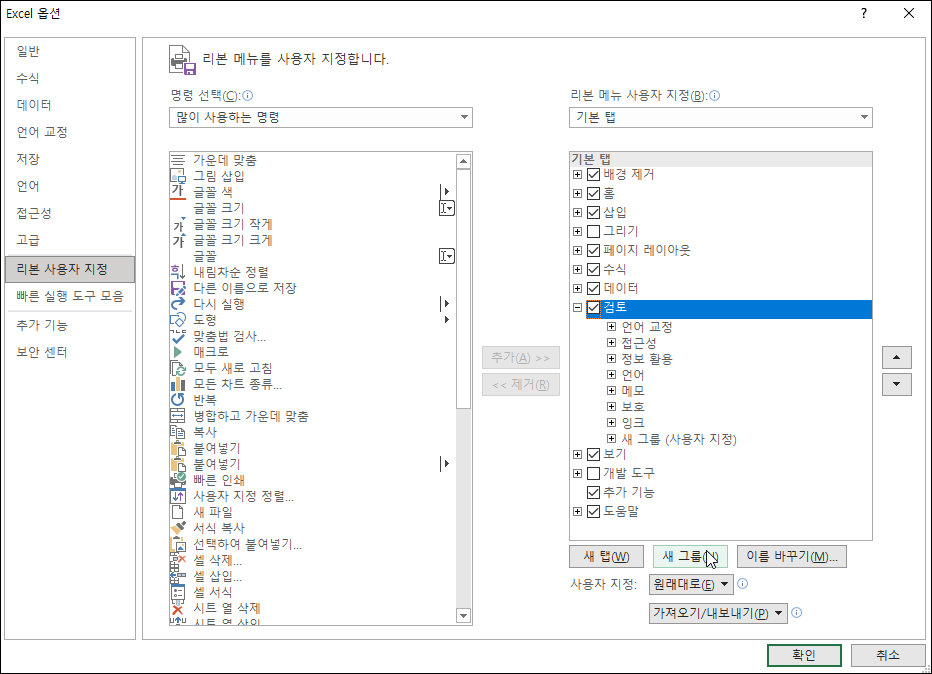
Task: Open the 원래대로 dropdown
Action: (691, 584)
